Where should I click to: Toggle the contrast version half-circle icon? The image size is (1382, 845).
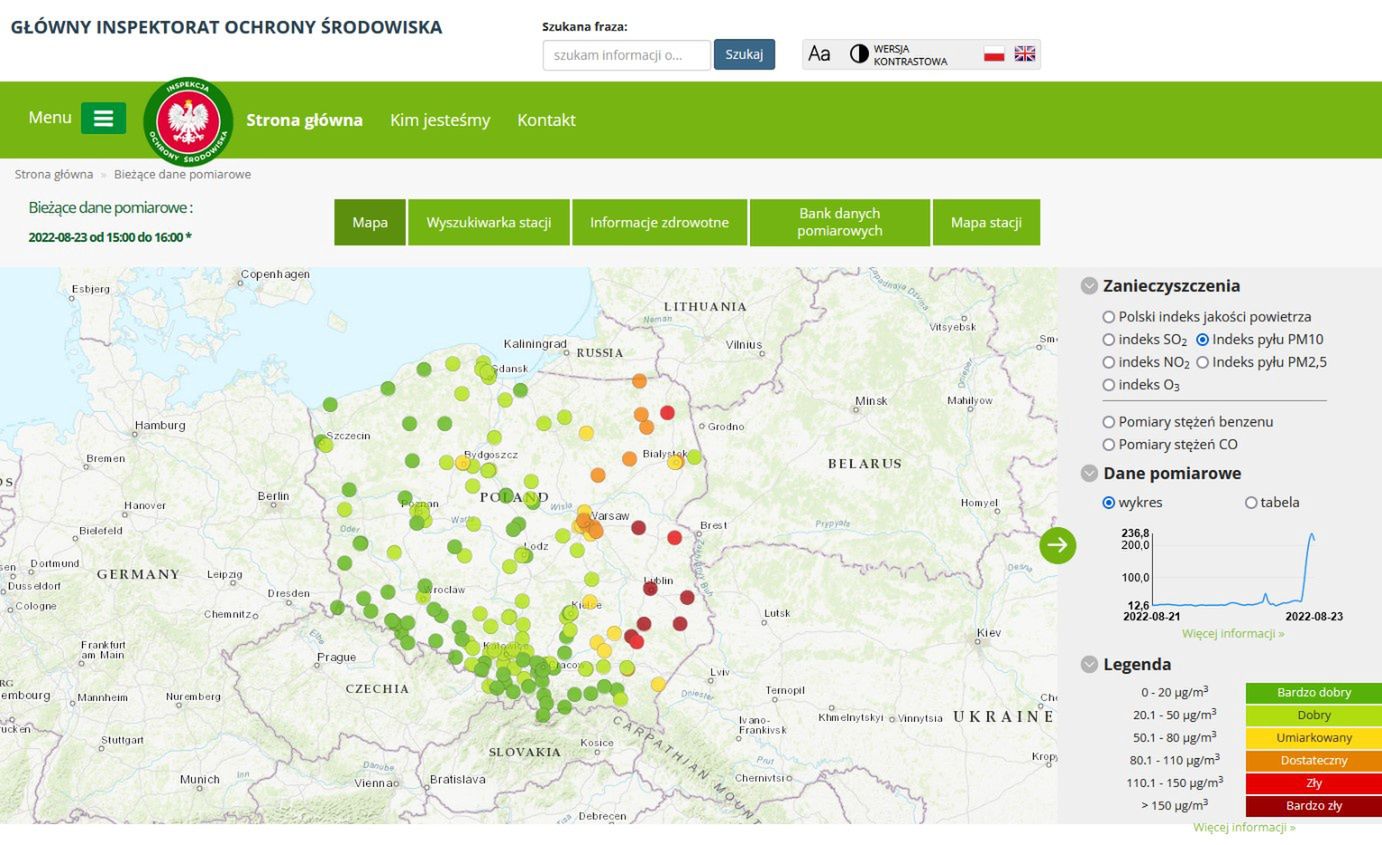click(859, 54)
